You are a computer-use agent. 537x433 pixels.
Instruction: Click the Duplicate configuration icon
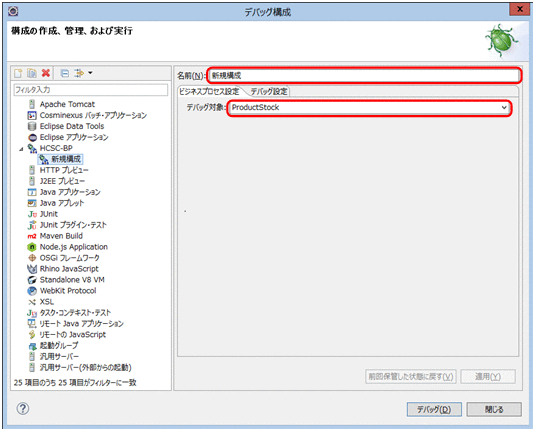coord(32,73)
